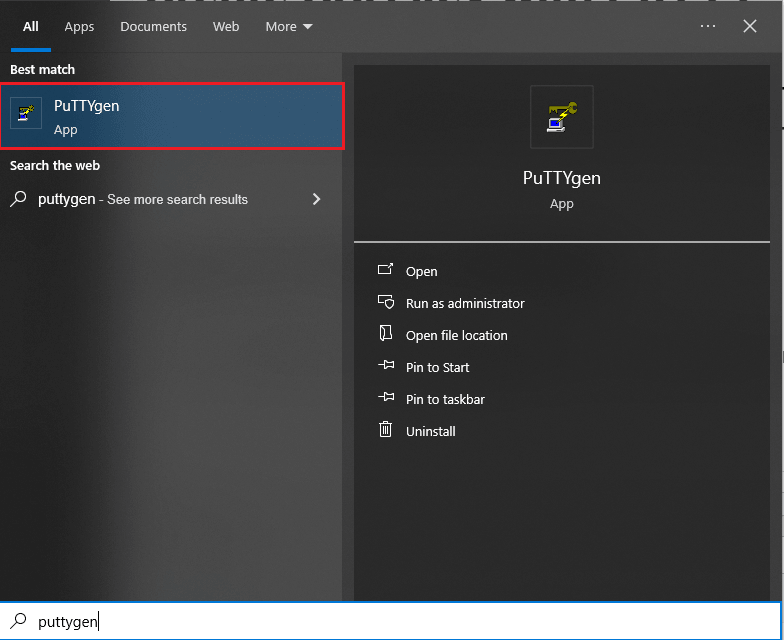This screenshot has height=640, width=784.
Task: Expand the More dropdown
Action: [x=288, y=26]
